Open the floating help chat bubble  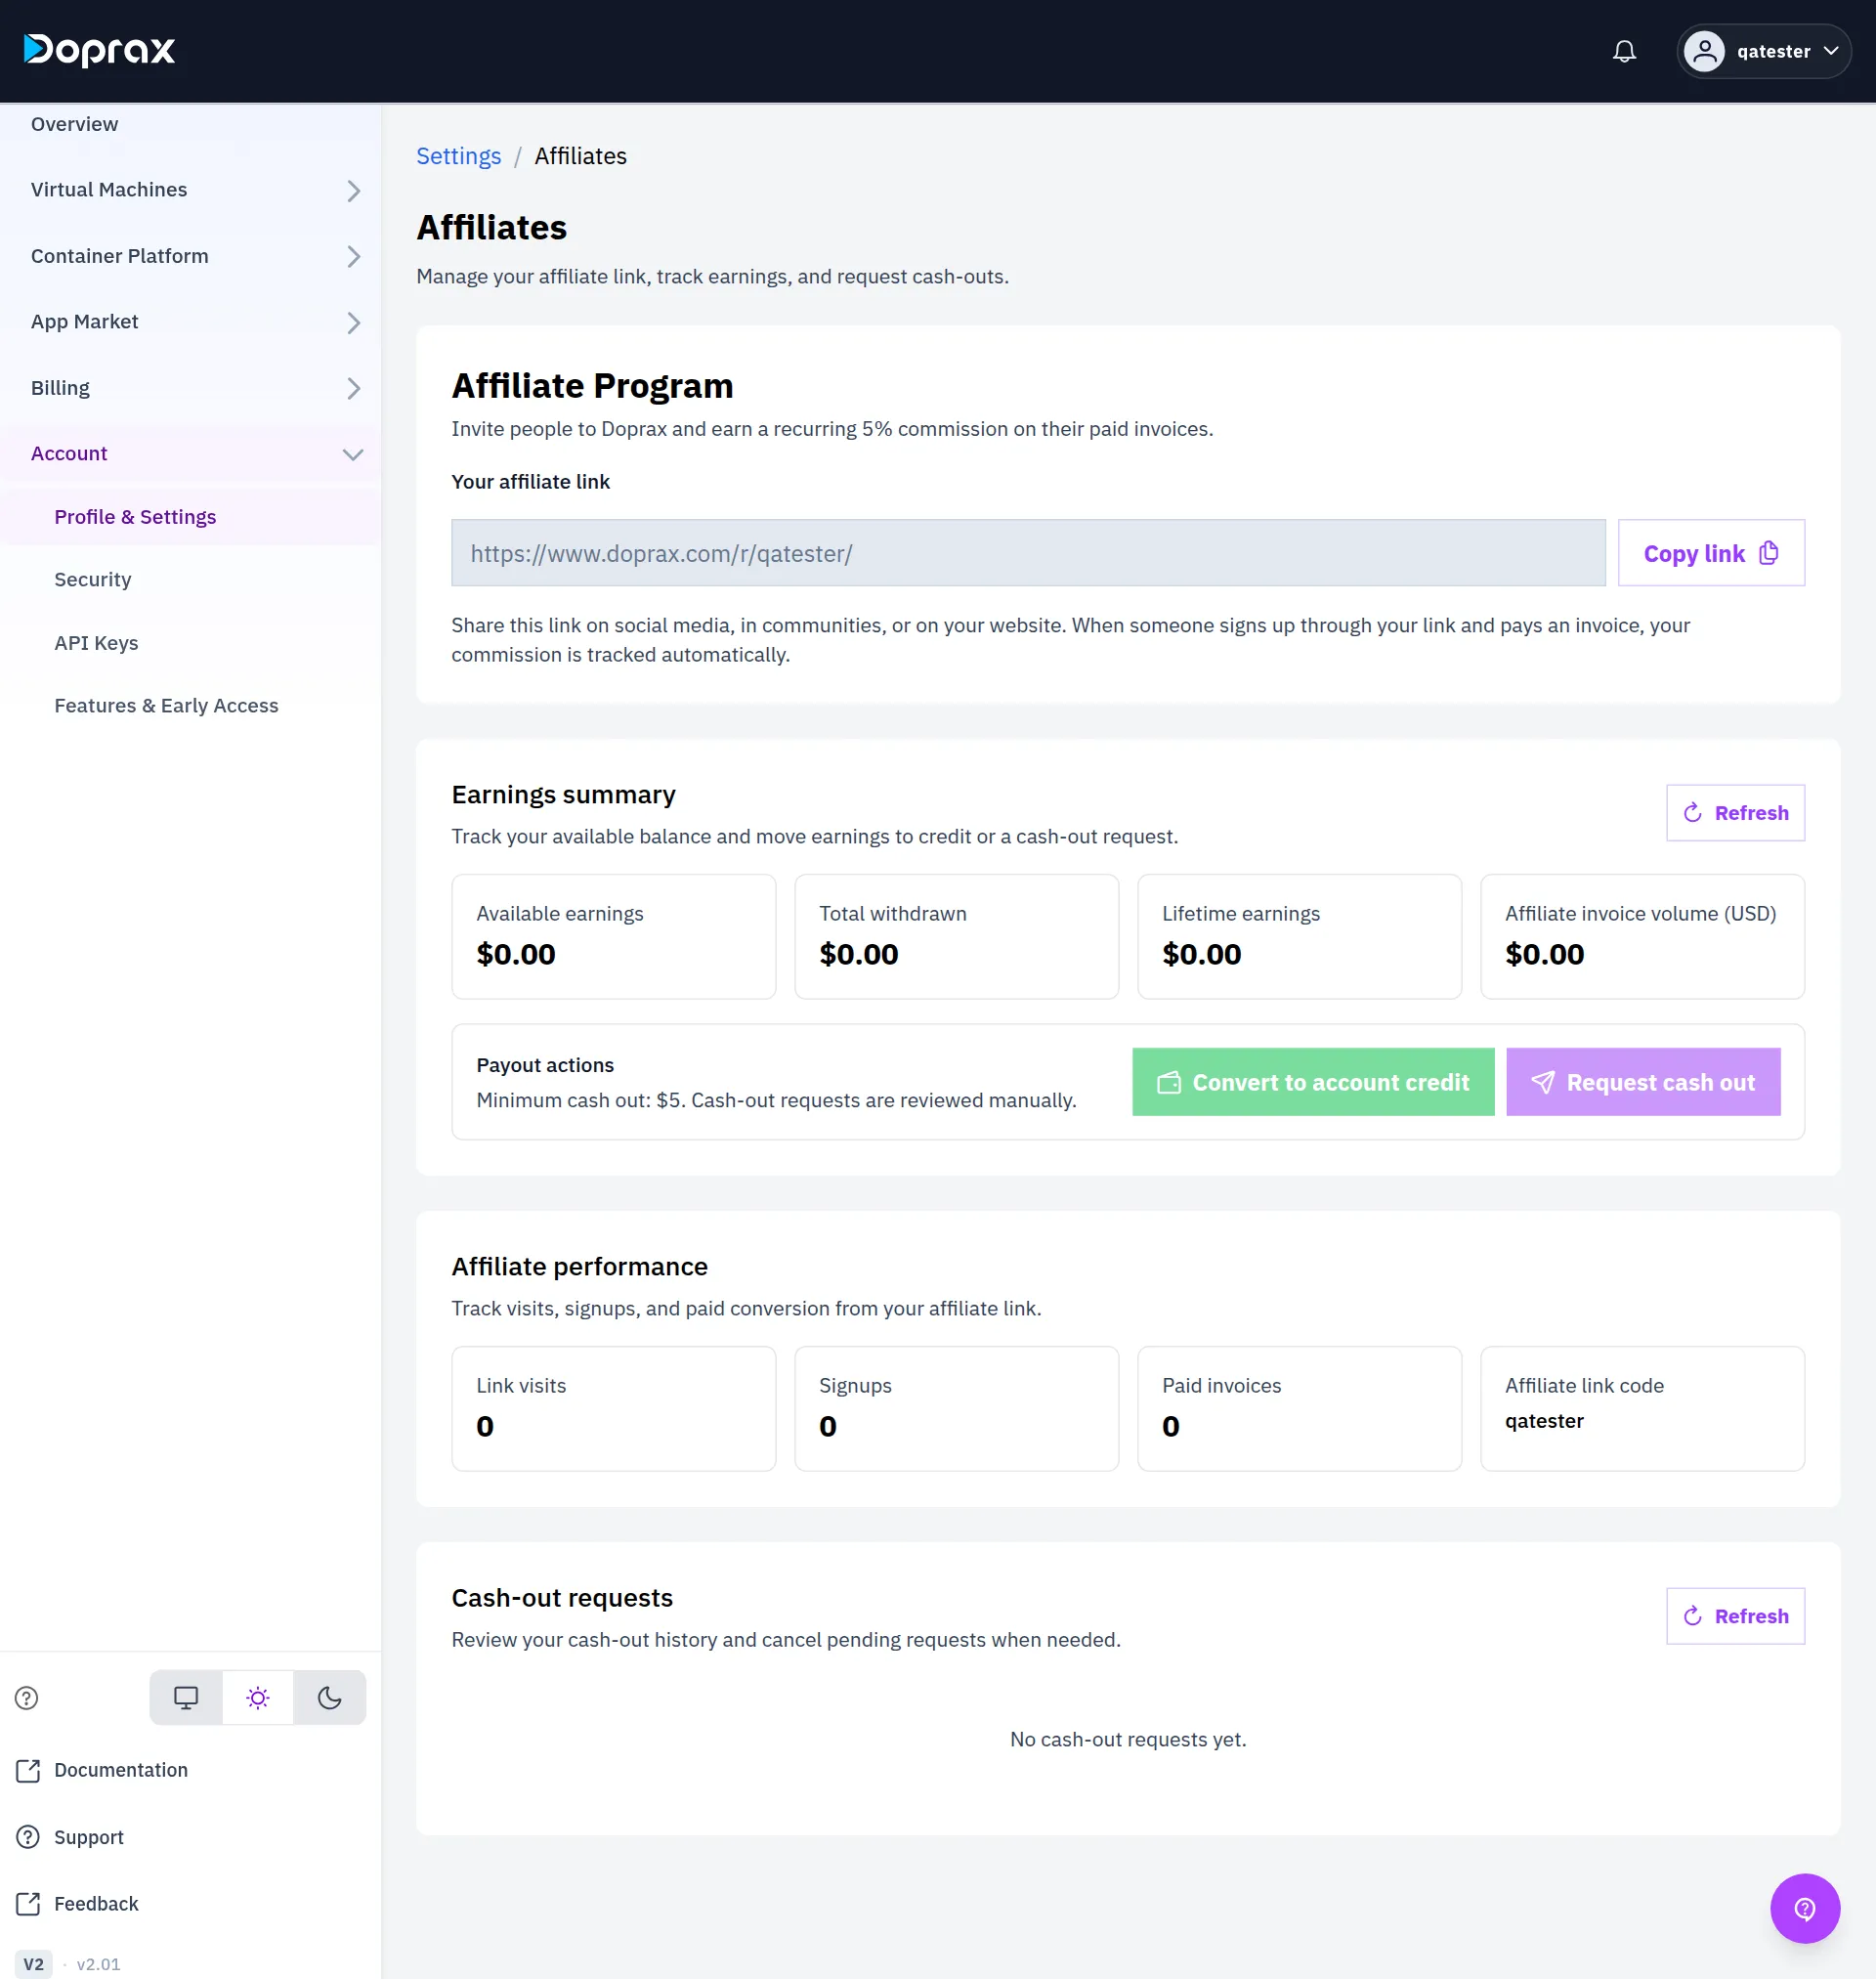click(x=1804, y=1908)
